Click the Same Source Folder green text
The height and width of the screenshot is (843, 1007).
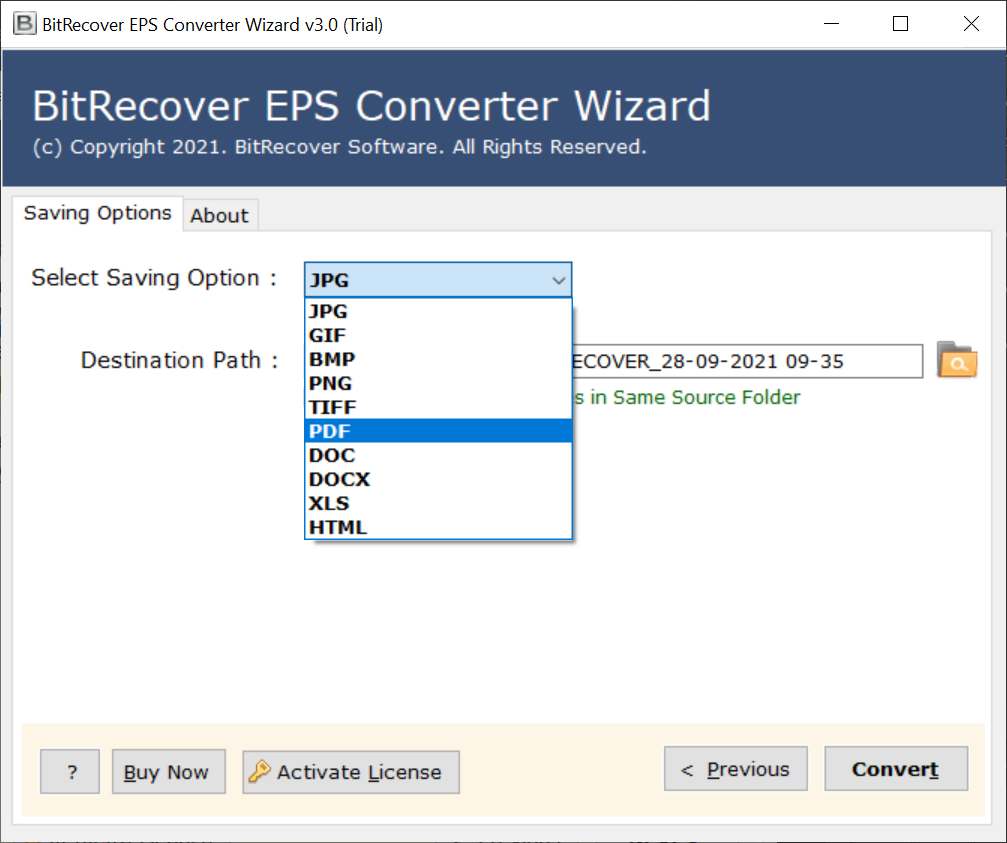point(687,397)
